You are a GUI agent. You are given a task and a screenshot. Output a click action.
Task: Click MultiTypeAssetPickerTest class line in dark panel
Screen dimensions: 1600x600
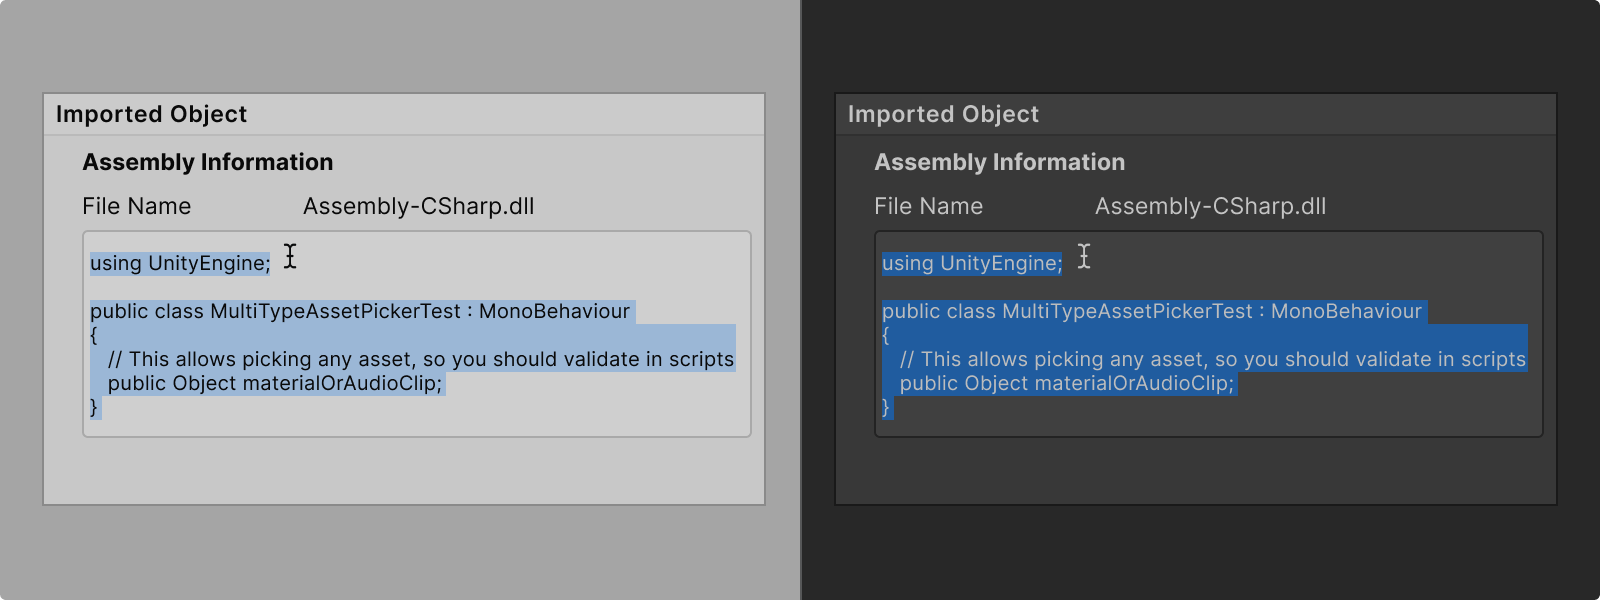pyautogui.click(x=1152, y=311)
